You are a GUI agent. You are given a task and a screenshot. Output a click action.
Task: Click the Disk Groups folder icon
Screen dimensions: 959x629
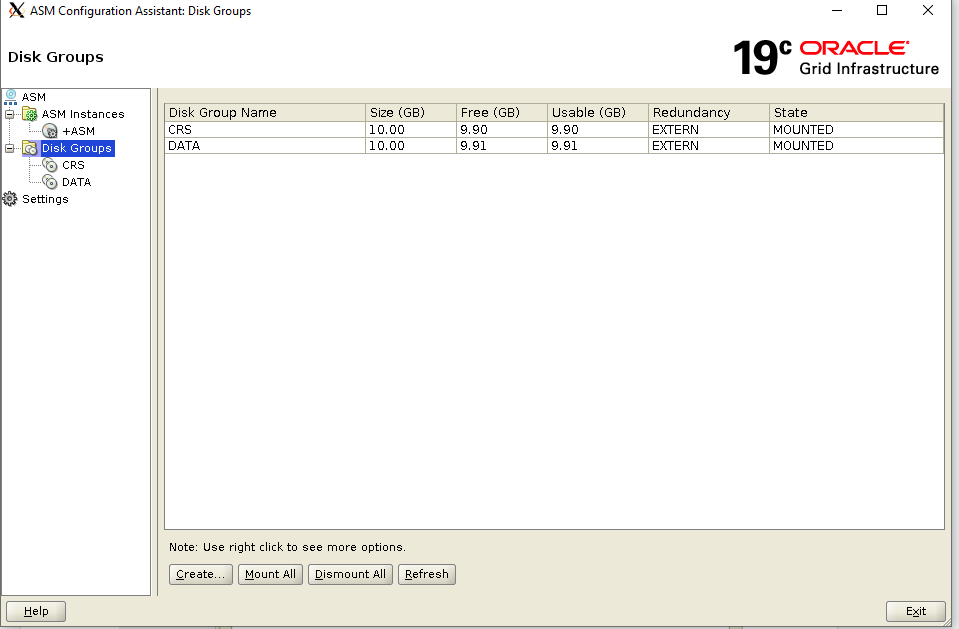pyautogui.click(x=29, y=148)
